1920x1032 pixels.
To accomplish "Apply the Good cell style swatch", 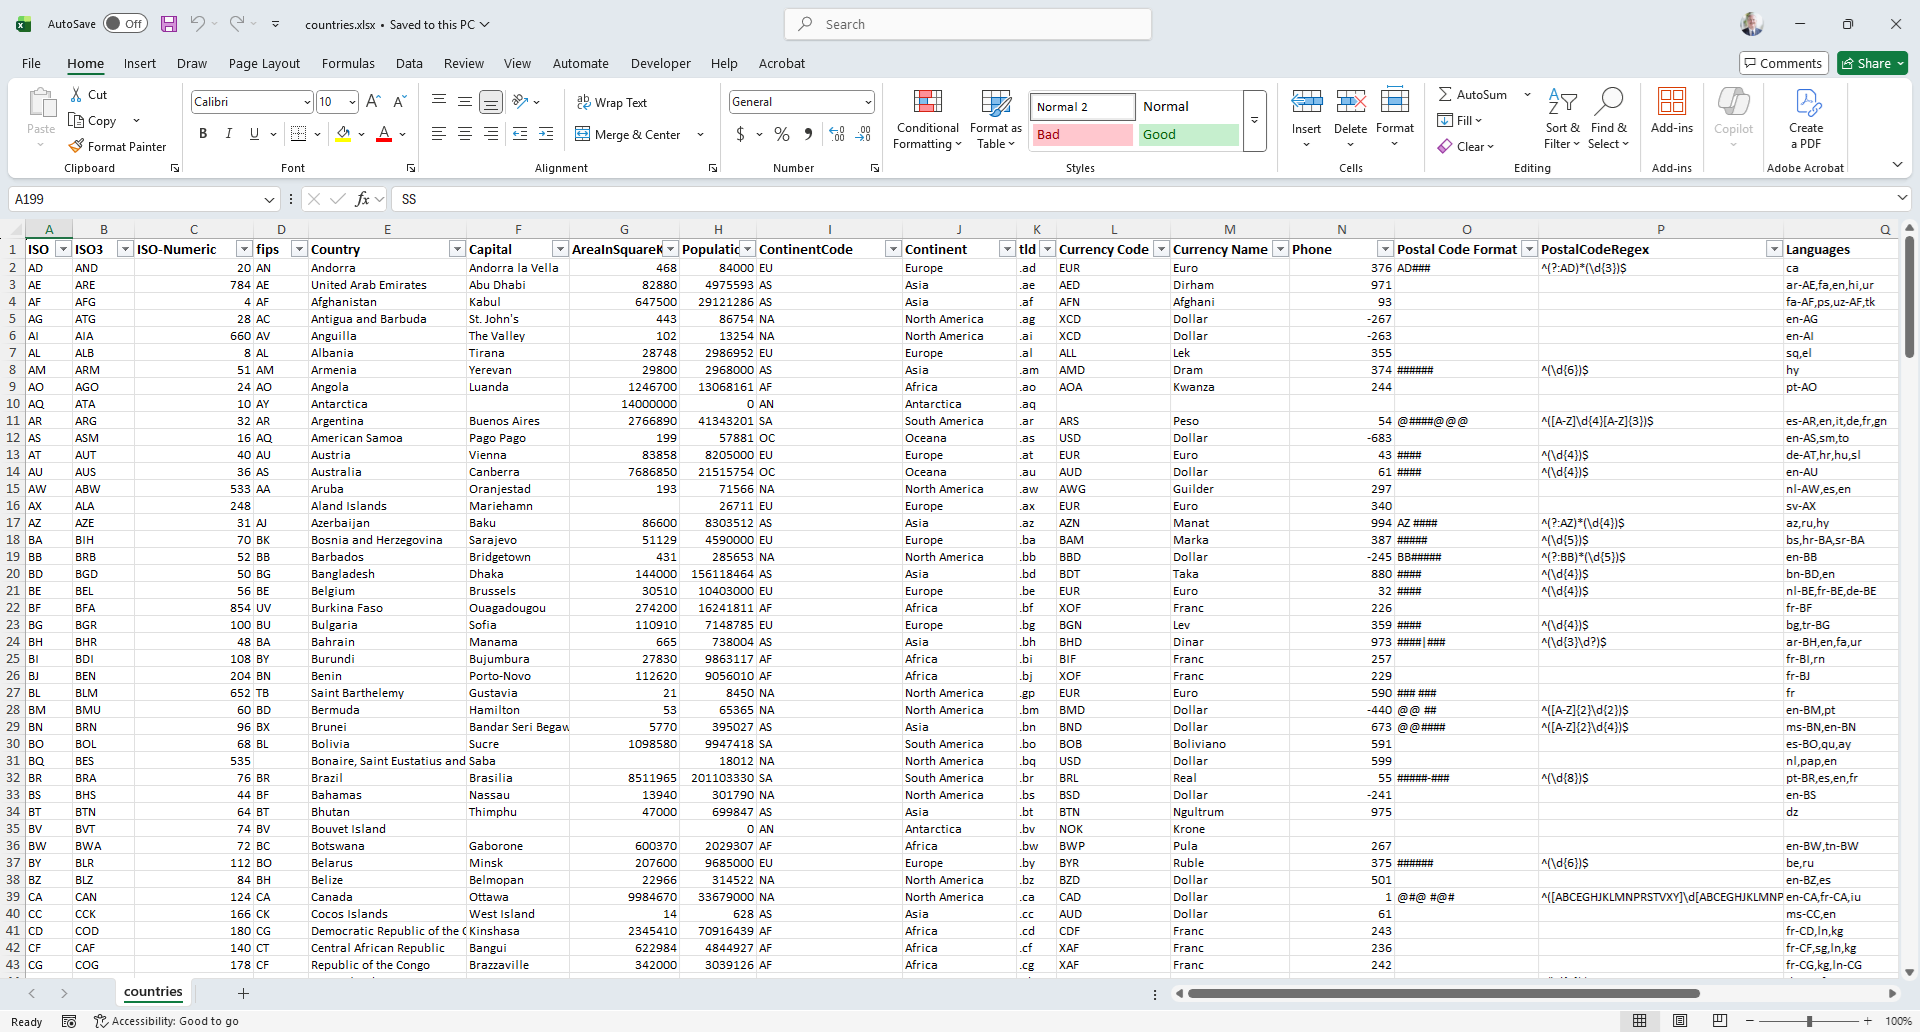I will coord(1188,135).
